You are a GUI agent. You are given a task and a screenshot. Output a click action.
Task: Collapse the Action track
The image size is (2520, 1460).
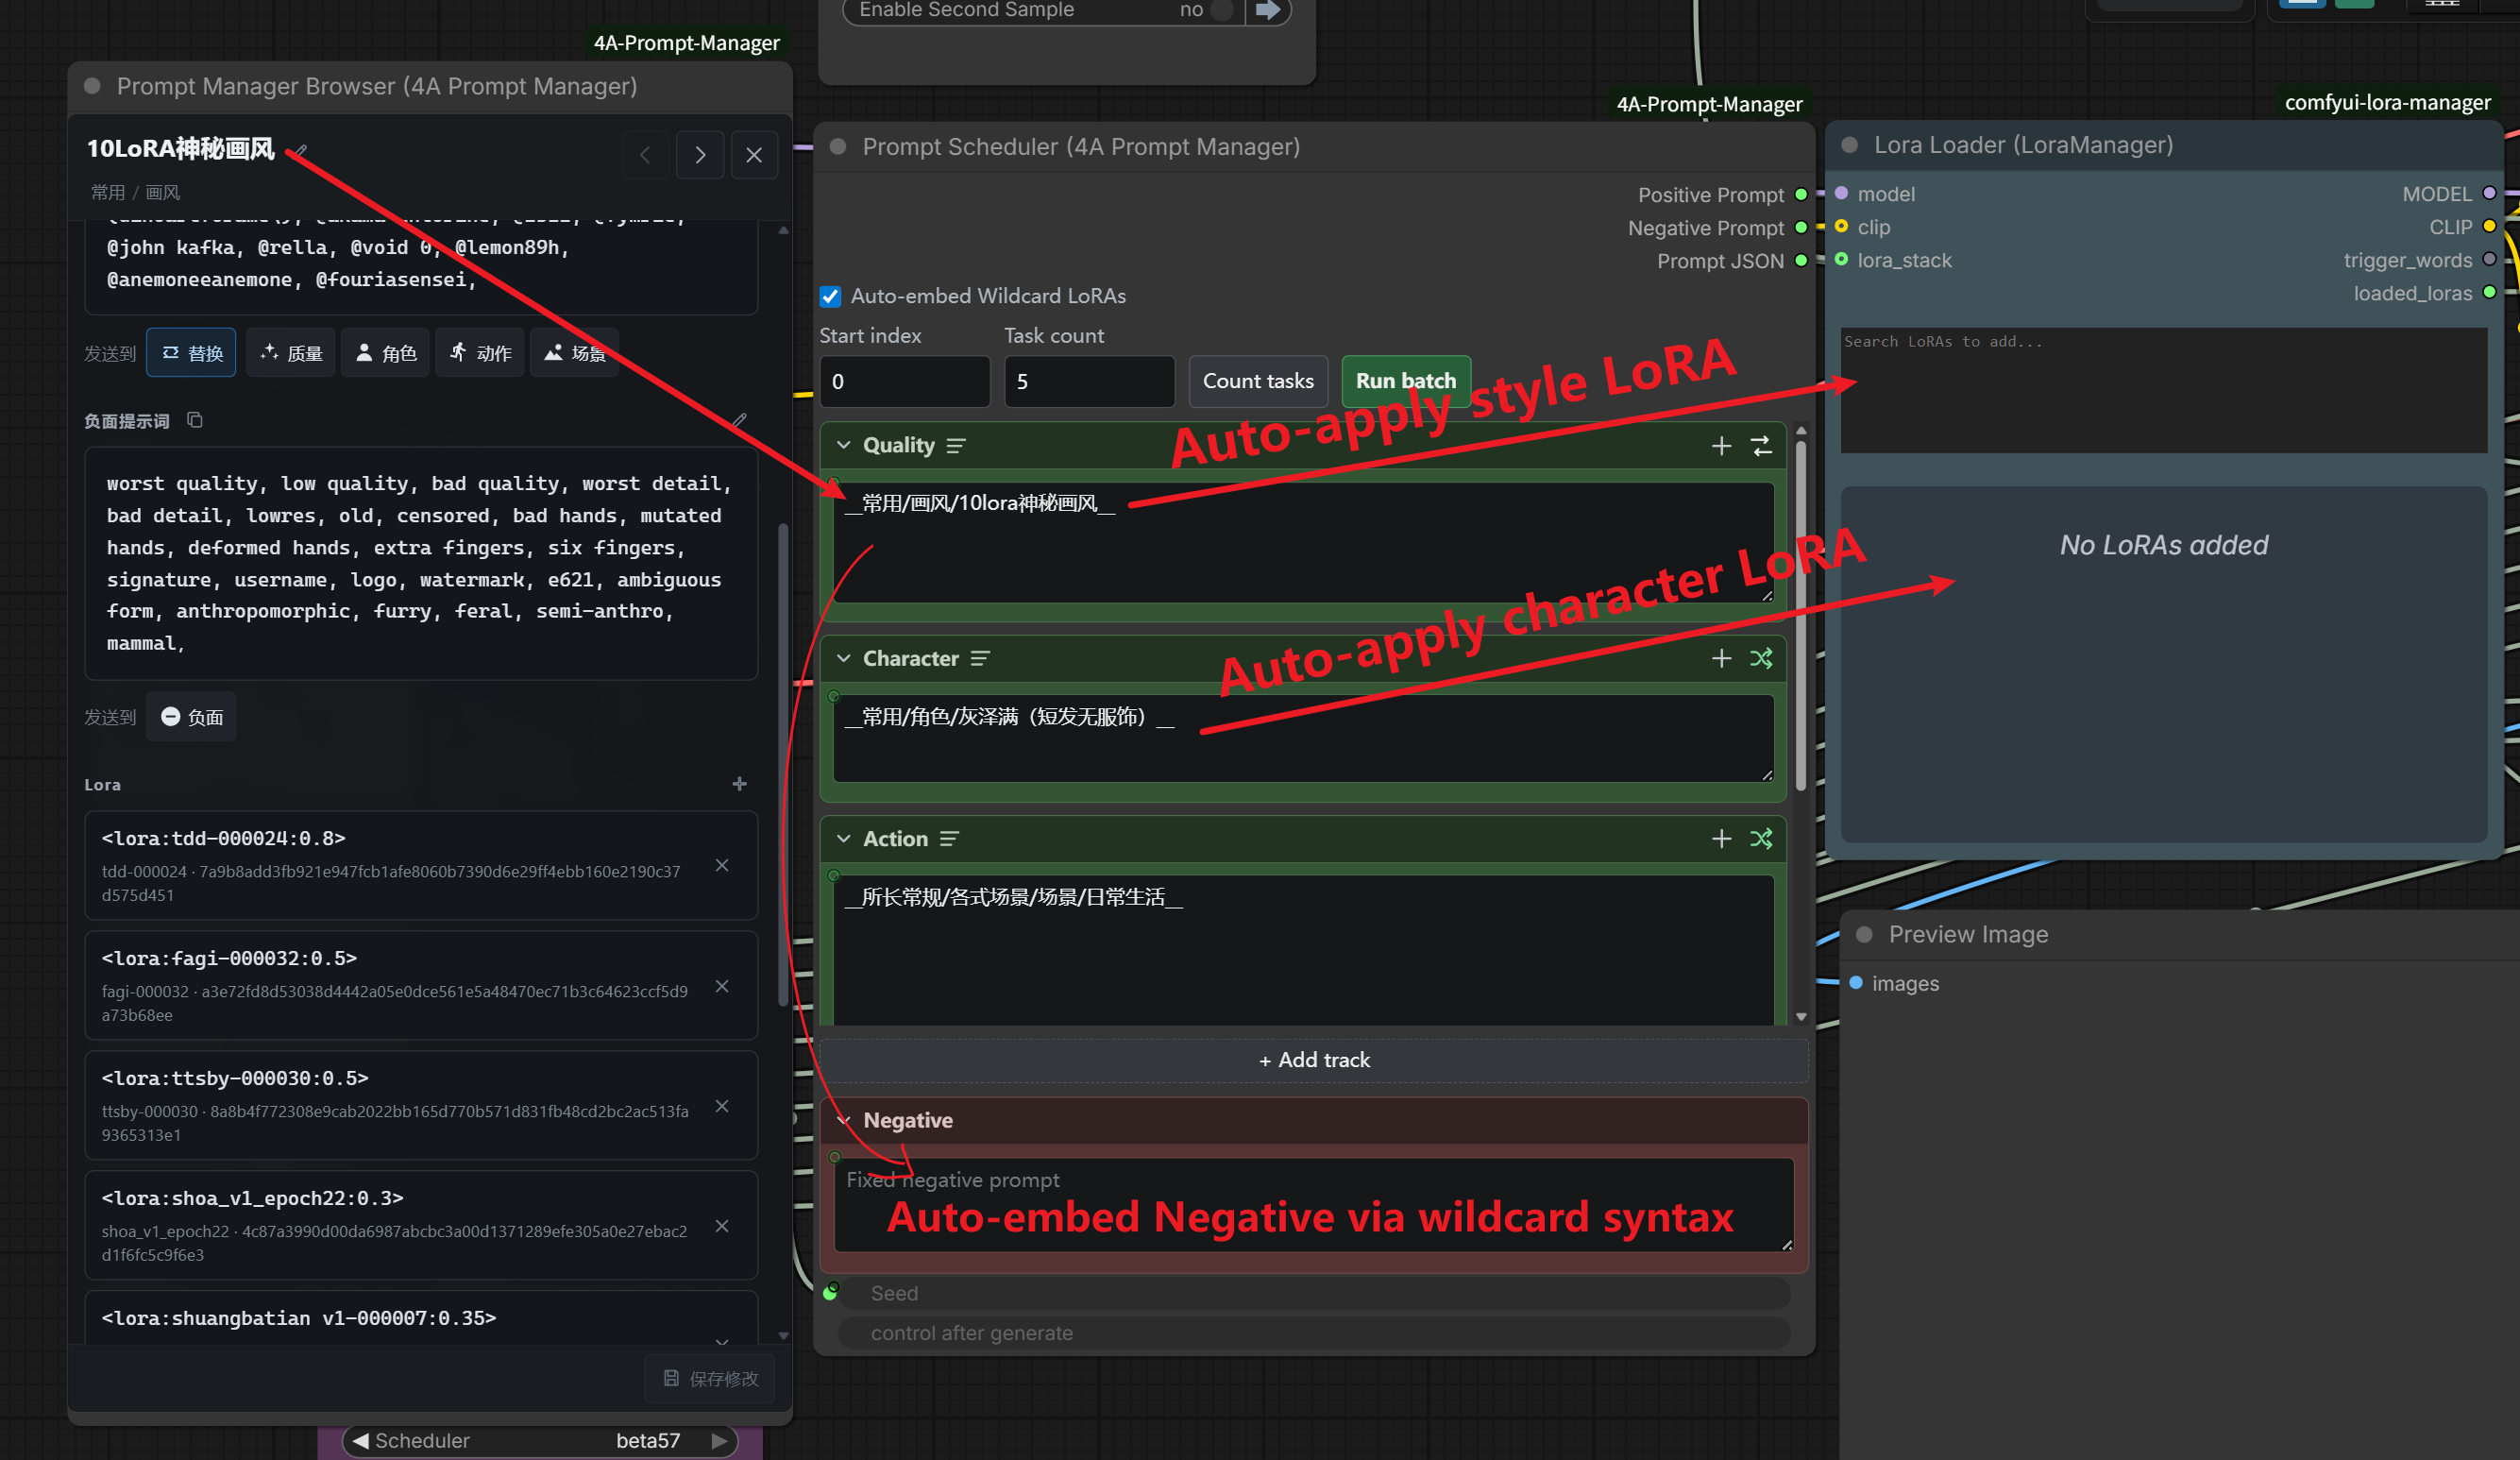pyautogui.click(x=843, y=838)
